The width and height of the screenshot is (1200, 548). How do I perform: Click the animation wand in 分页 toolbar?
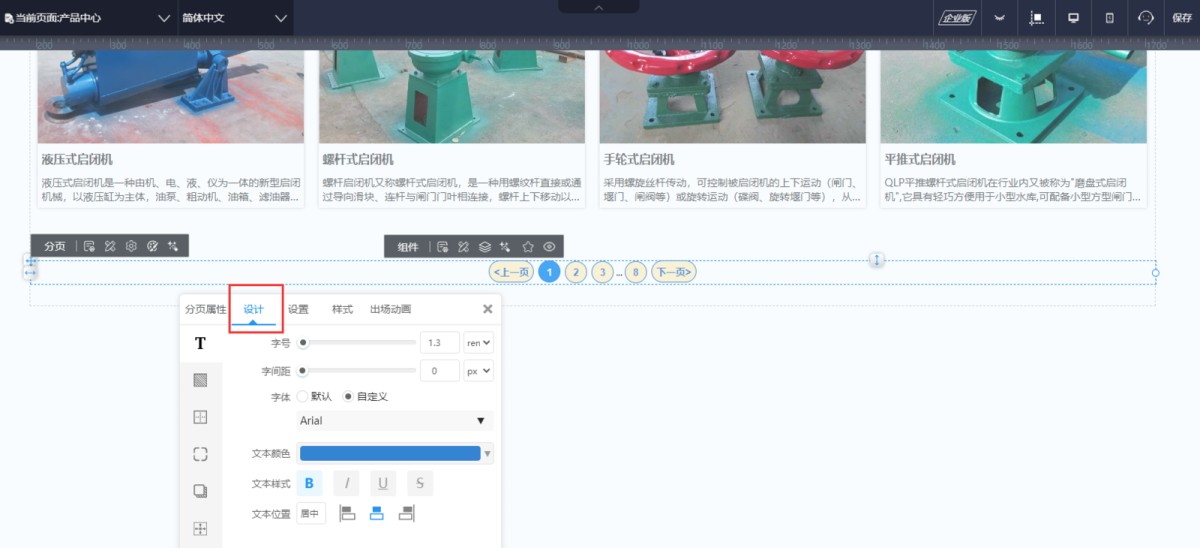tap(173, 246)
